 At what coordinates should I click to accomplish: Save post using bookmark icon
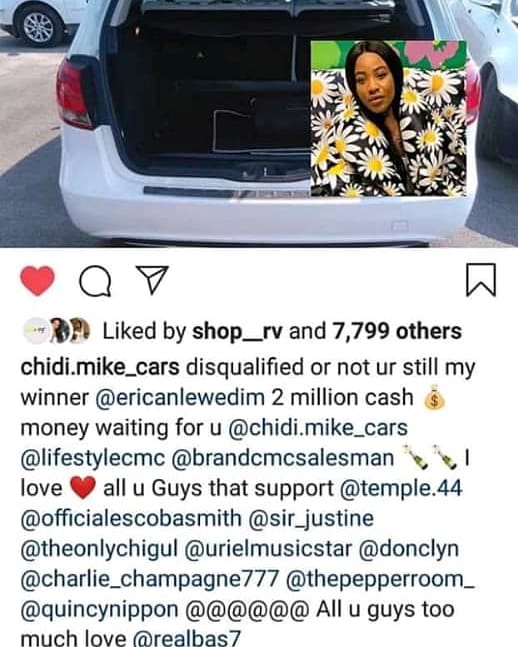point(481,280)
